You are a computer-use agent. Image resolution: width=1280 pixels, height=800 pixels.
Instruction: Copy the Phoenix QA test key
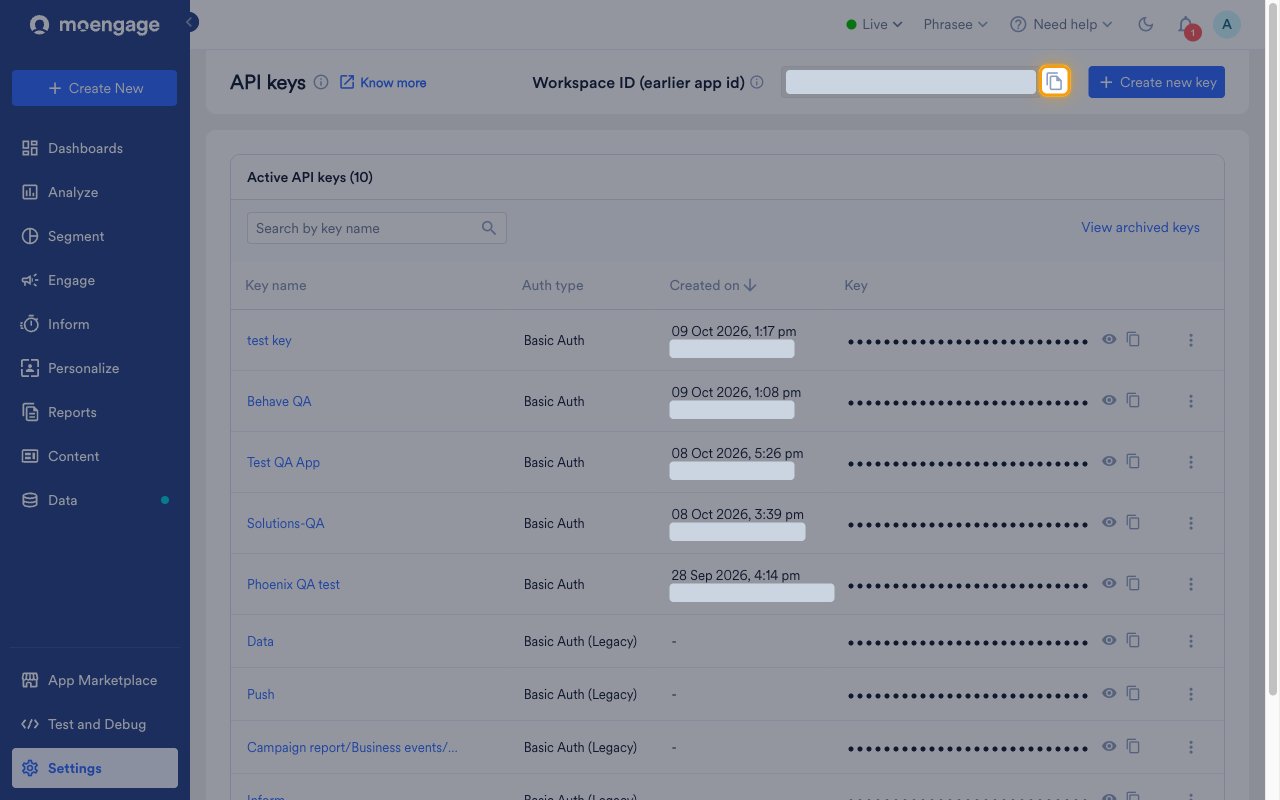[1133, 584]
